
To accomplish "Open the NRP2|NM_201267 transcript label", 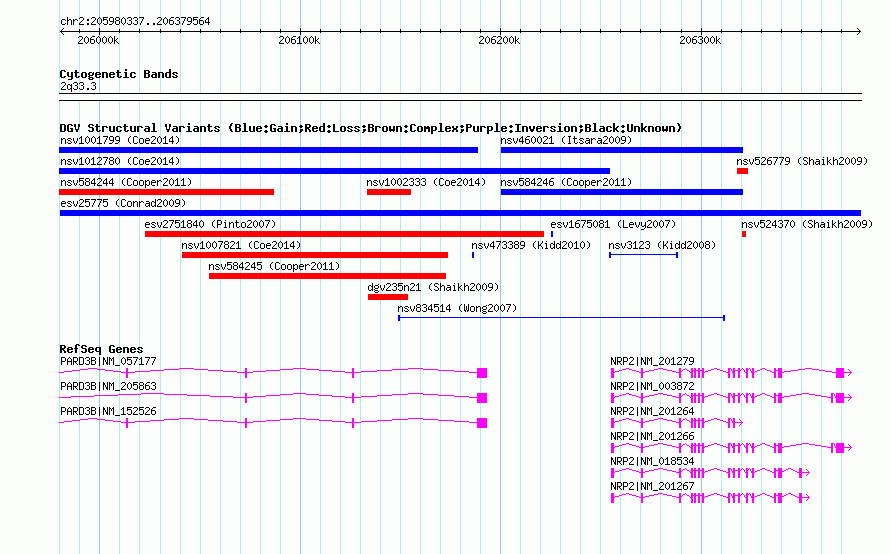I will click(652, 486).
